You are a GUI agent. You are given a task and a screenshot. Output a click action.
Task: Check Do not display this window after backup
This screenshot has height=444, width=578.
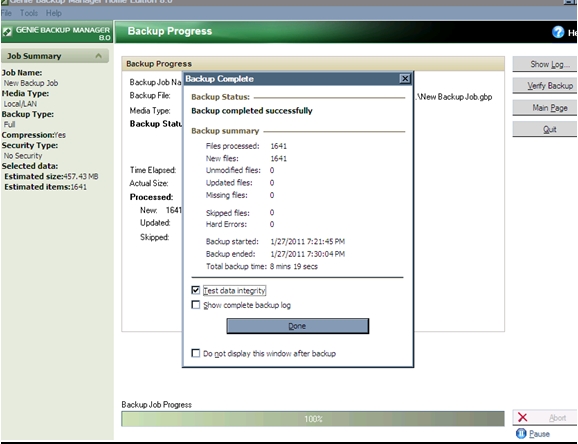[195, 353]
